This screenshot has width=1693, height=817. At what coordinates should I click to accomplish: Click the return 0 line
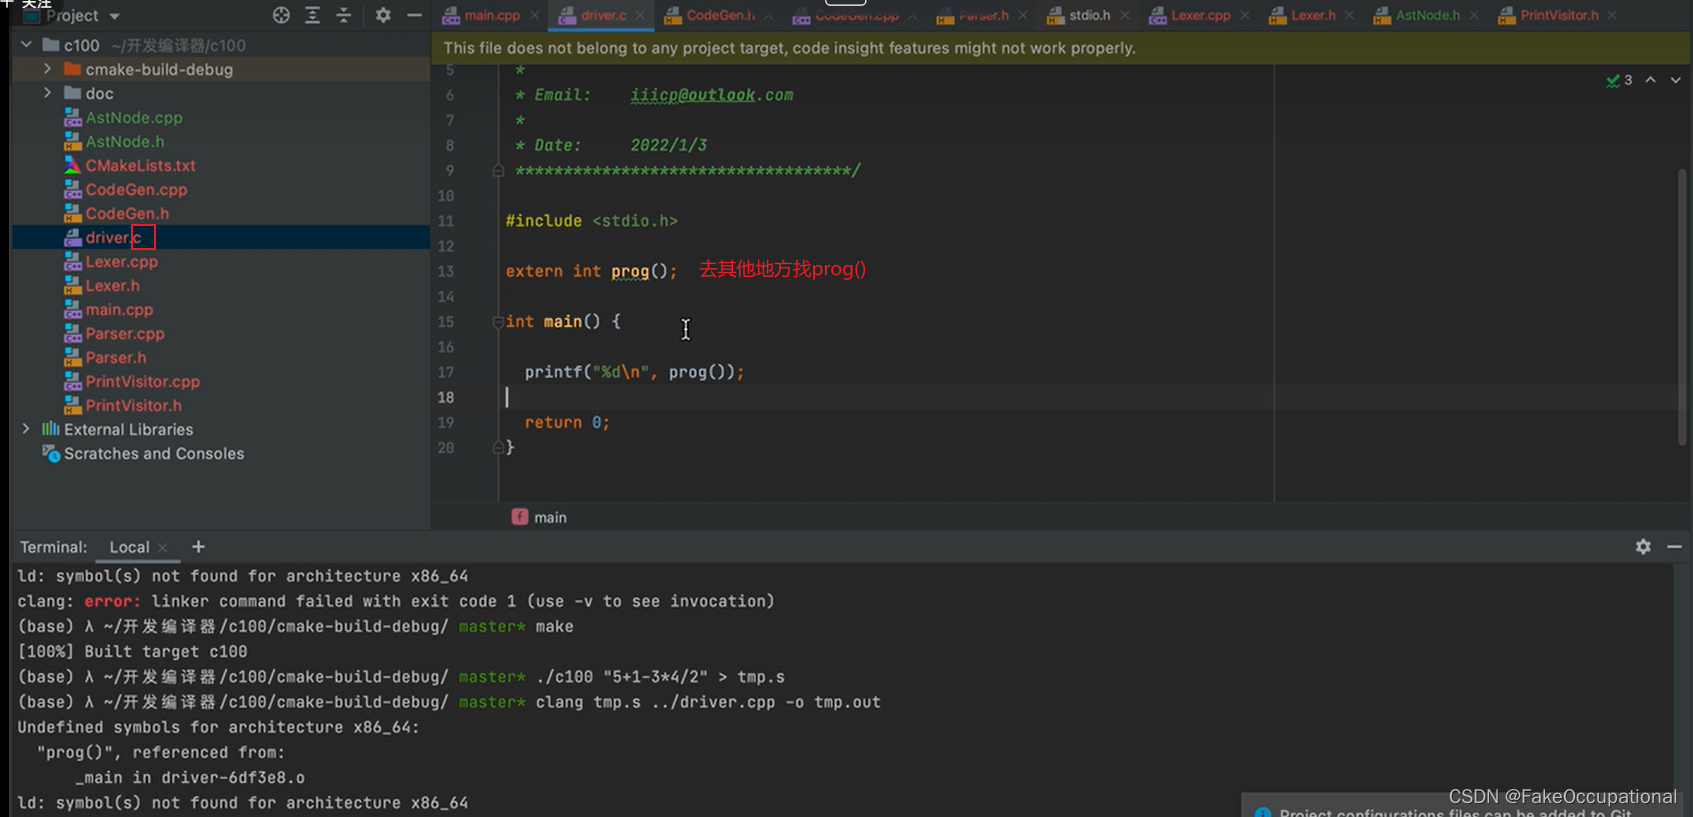tap(567, 422)
